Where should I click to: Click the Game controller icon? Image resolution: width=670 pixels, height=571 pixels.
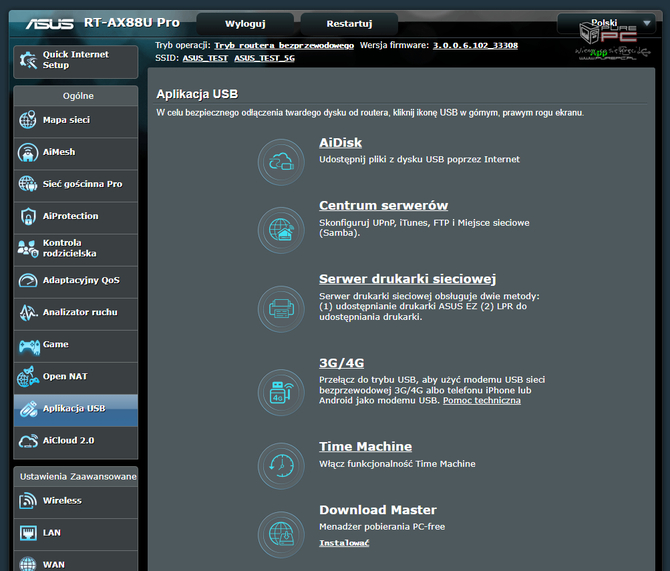(29, 346)
